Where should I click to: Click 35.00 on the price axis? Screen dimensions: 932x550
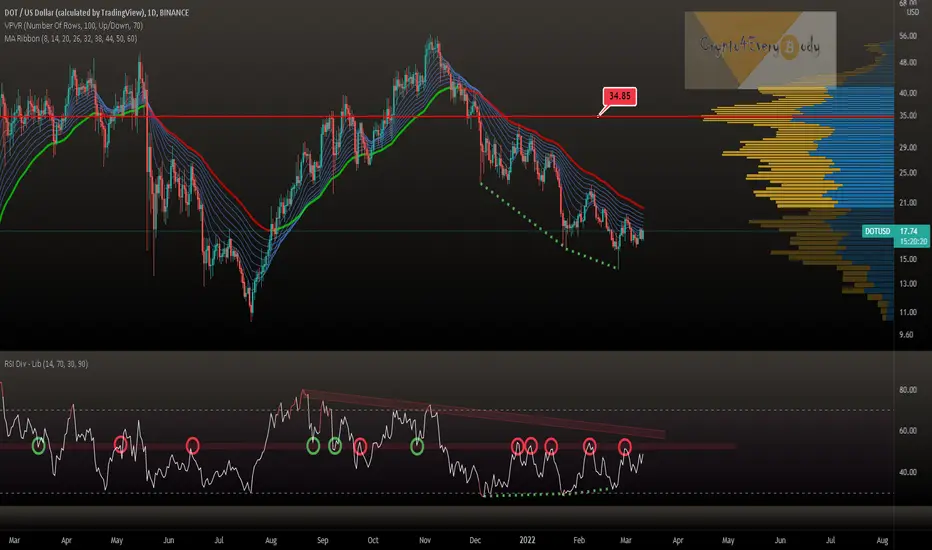(x=908, y=116)
